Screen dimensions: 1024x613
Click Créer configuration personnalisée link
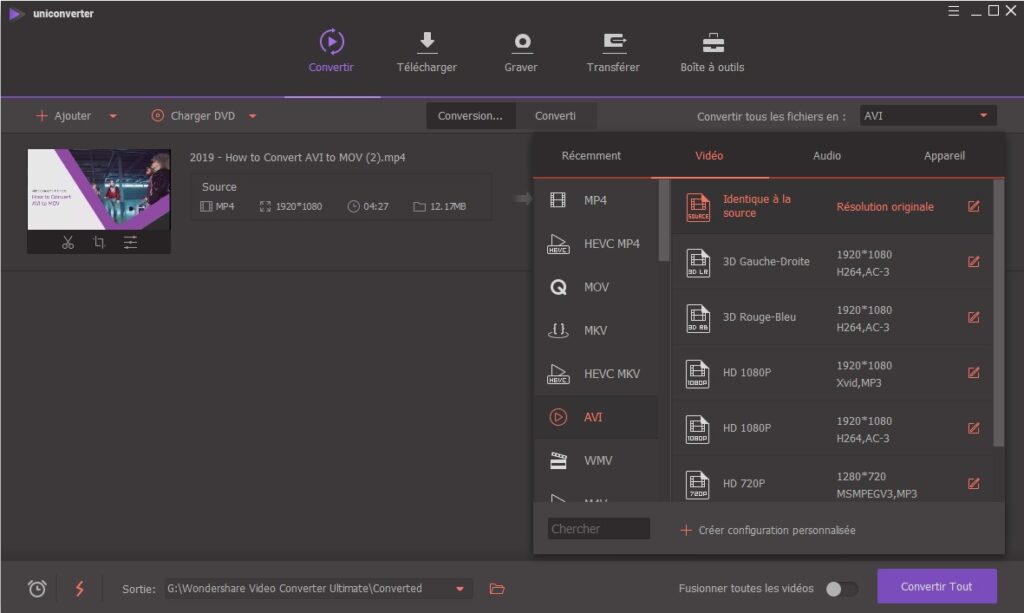click(768, 530)
